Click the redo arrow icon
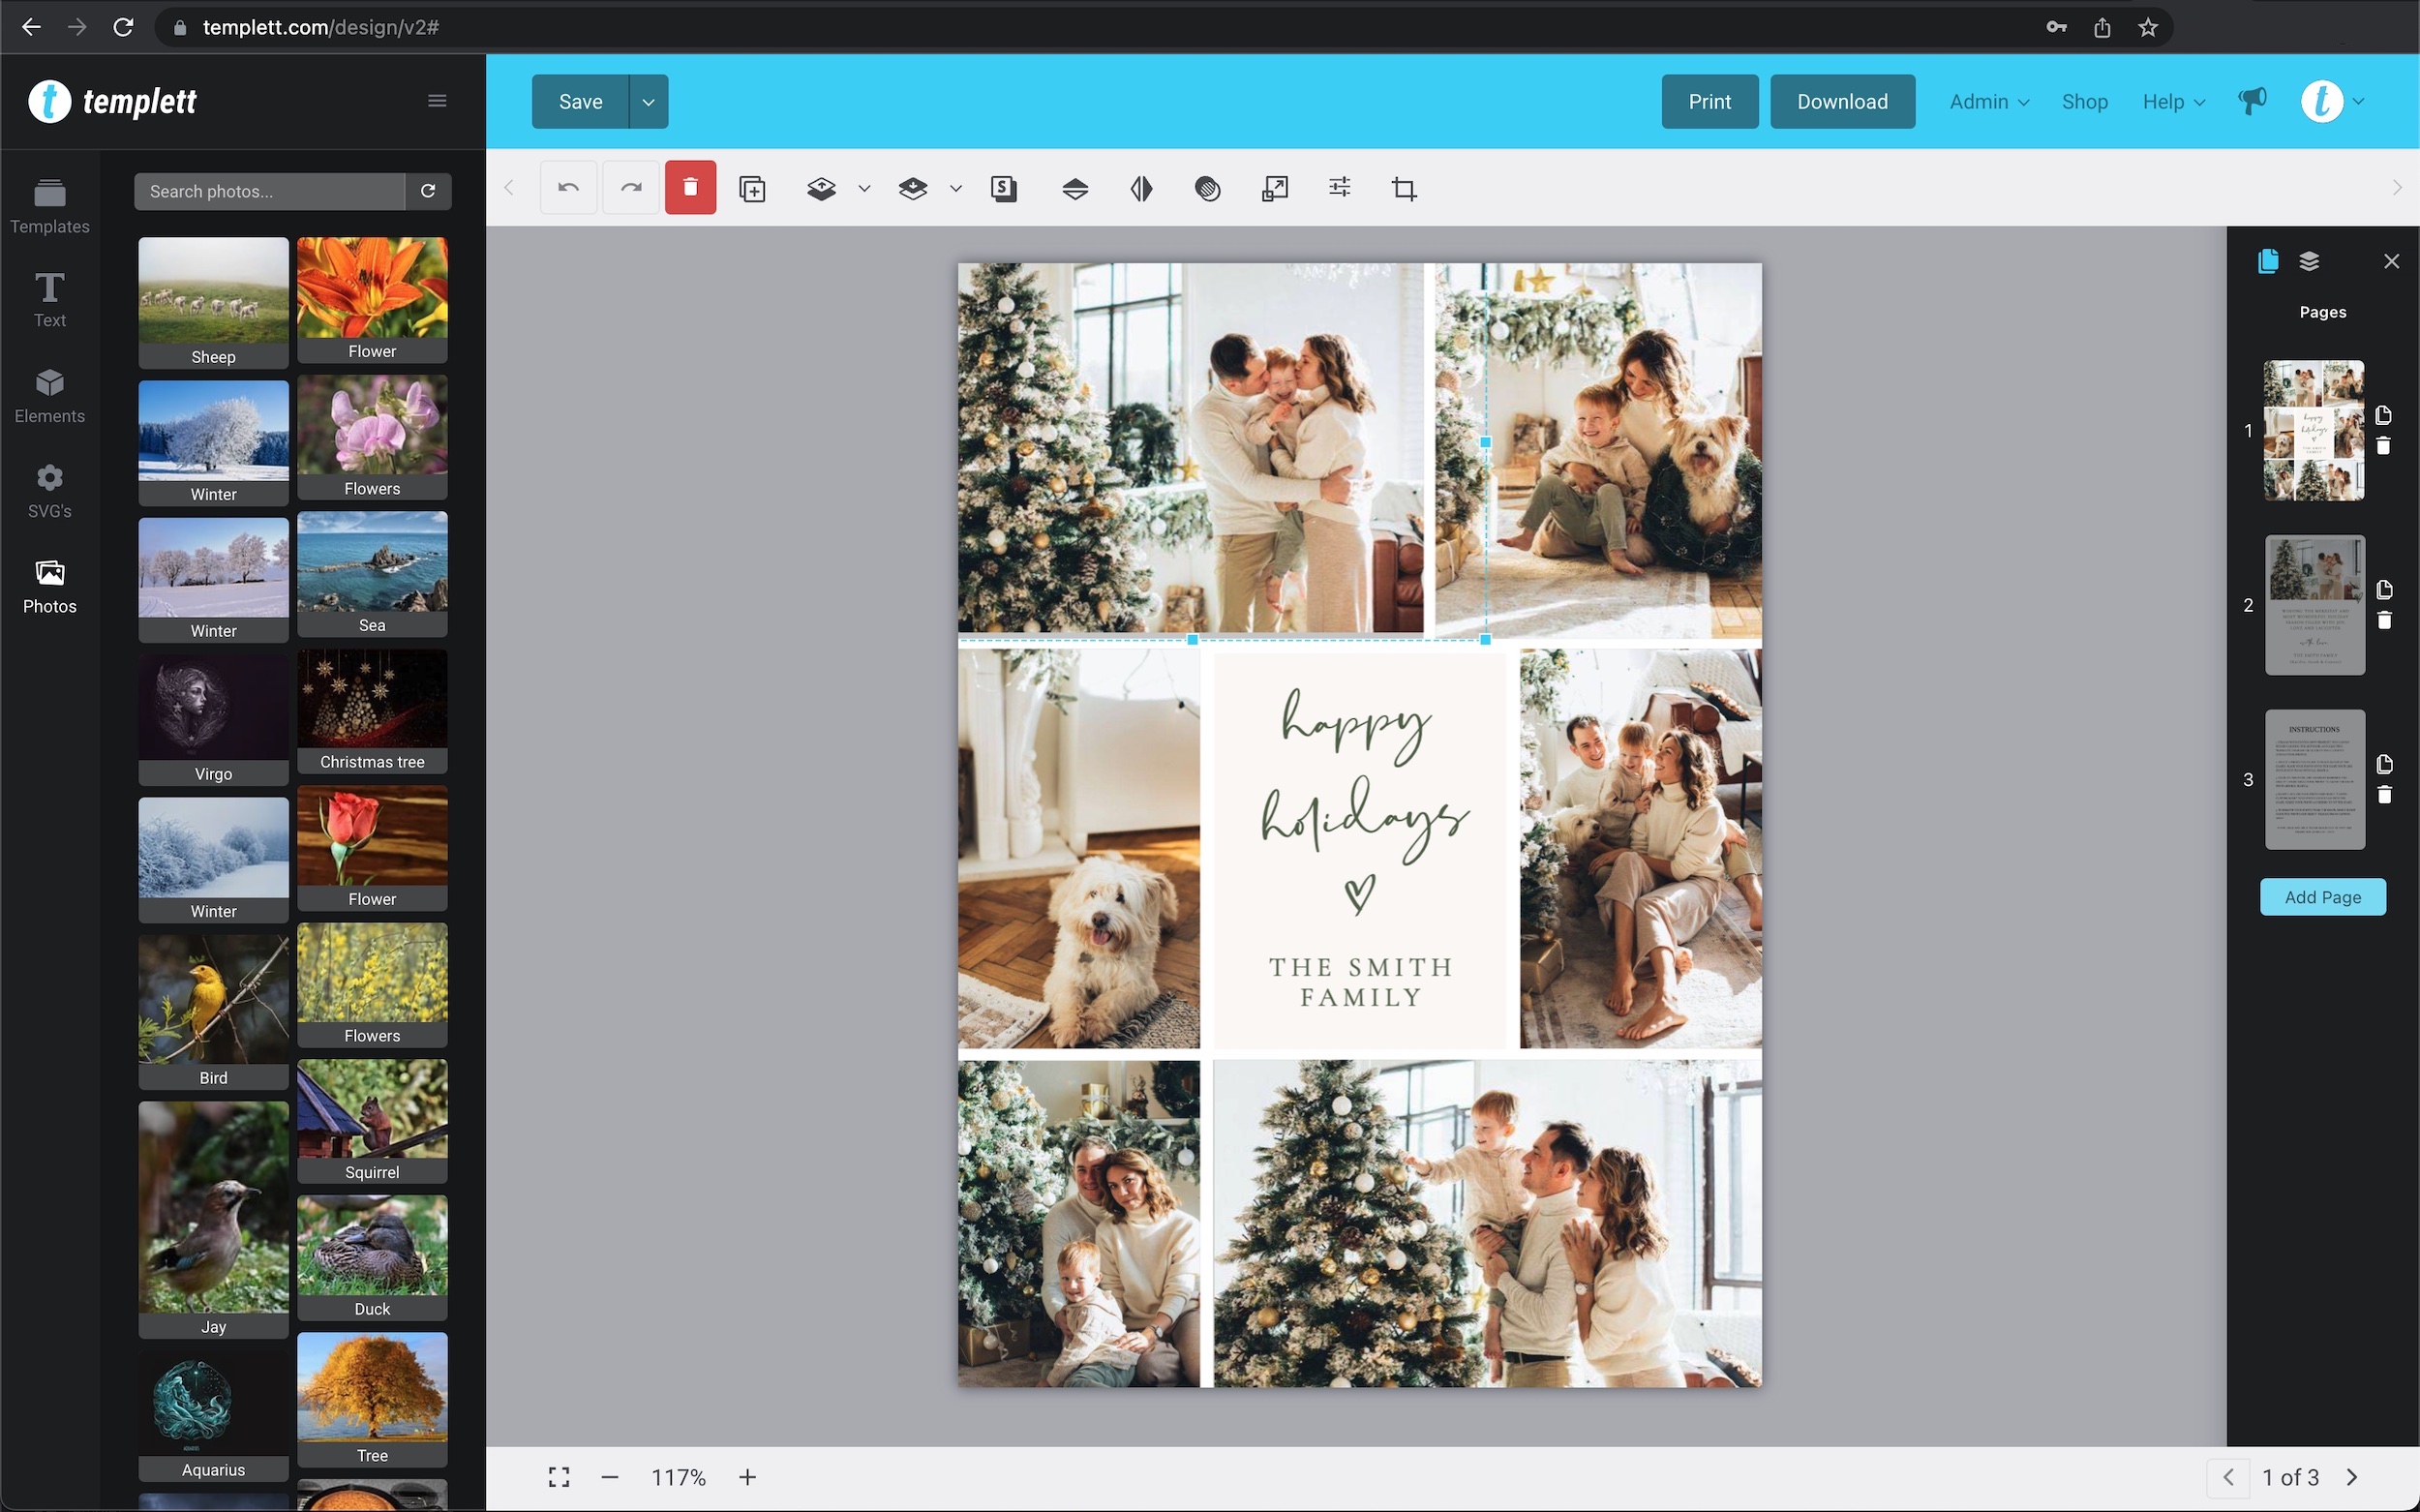Image resolution: width=2420 pixels, height=1512 pixels. 631,188
